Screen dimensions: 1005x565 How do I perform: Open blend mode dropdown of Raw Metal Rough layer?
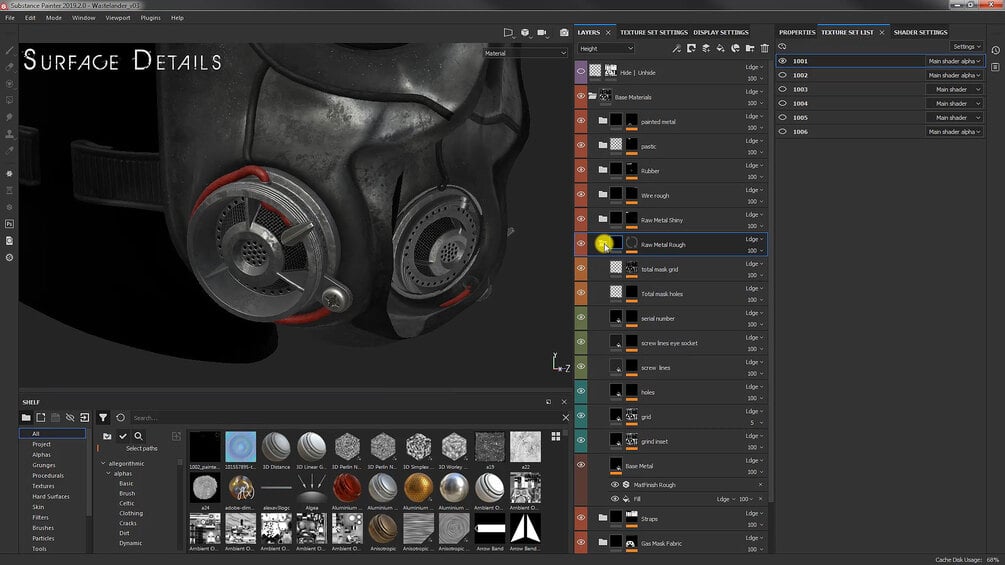[x=754, y=239]
